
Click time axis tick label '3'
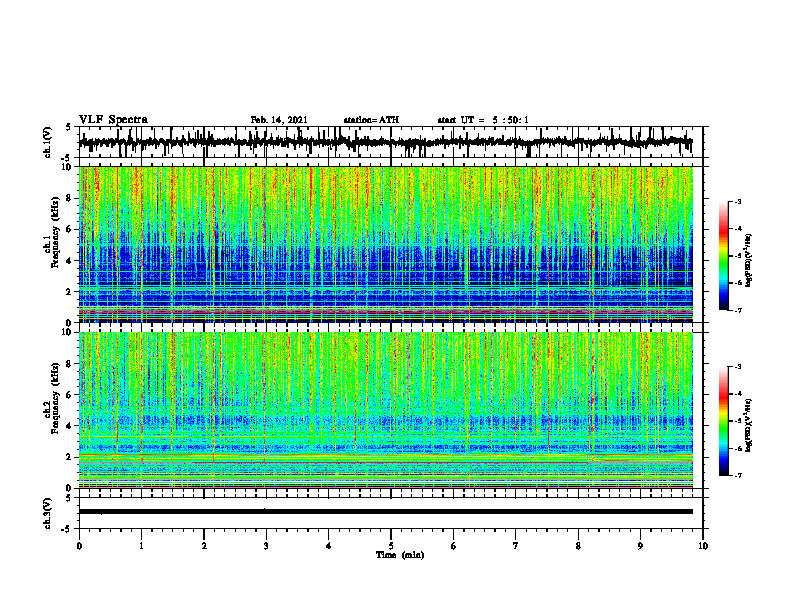(266, 546)
